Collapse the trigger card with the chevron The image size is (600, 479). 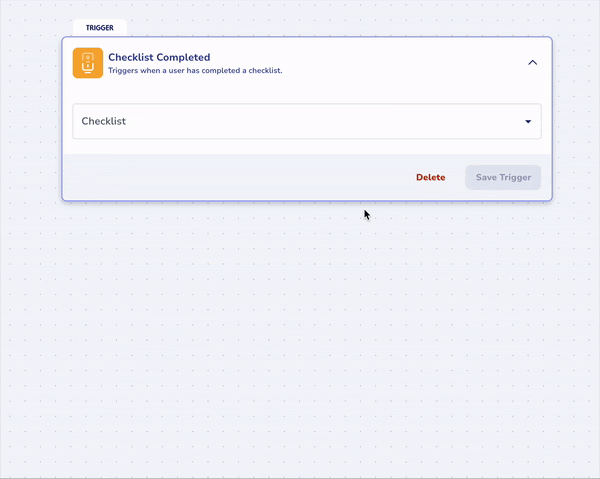pyautogui.click(x=533, y=63)
